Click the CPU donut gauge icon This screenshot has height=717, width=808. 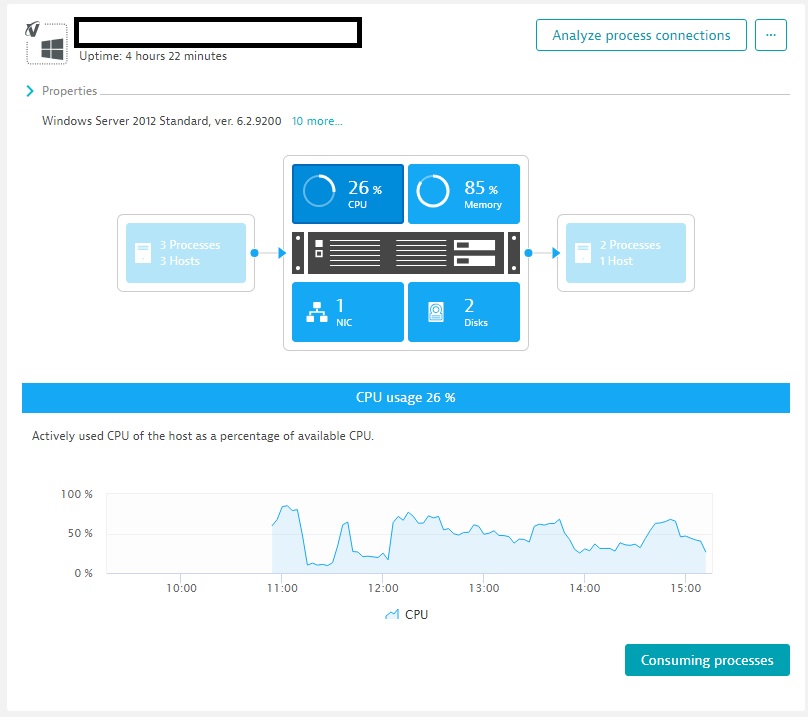[x=319, y=191]
